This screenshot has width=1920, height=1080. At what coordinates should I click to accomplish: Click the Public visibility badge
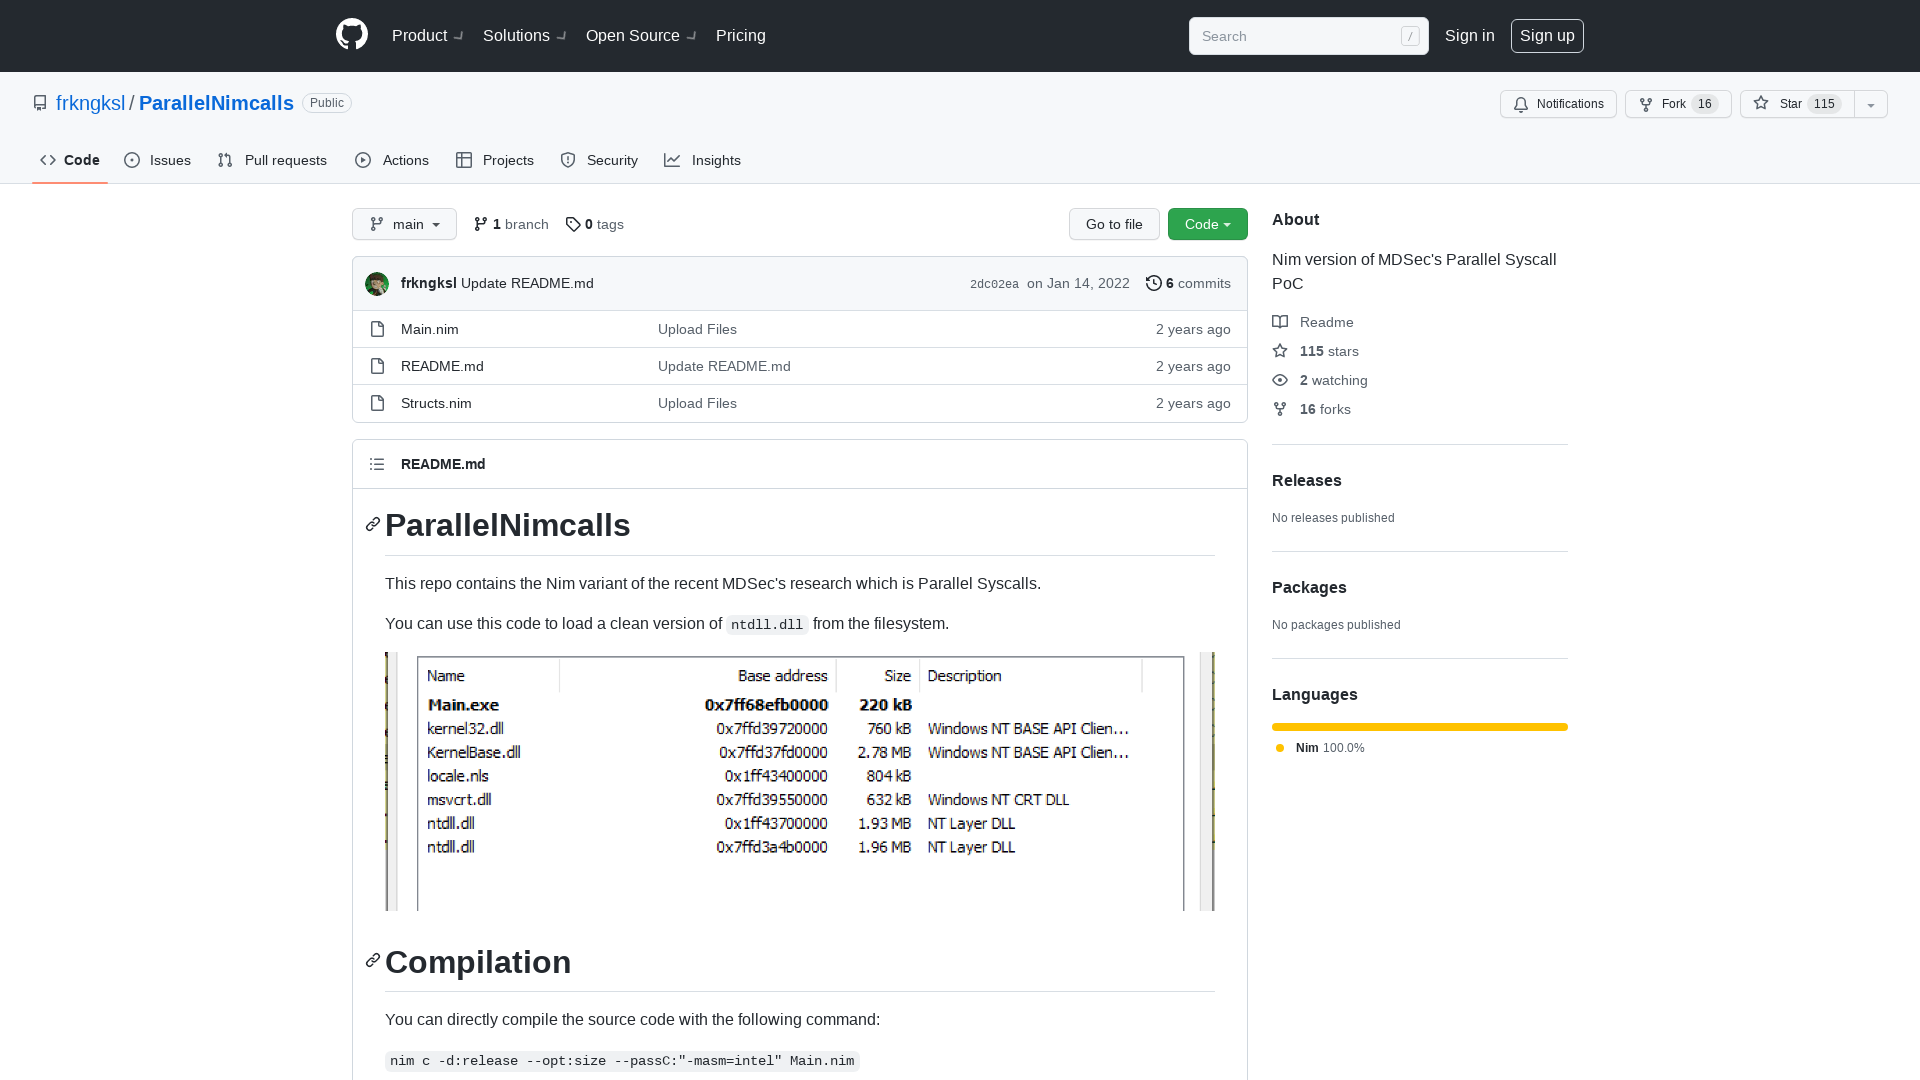point(327,103)
